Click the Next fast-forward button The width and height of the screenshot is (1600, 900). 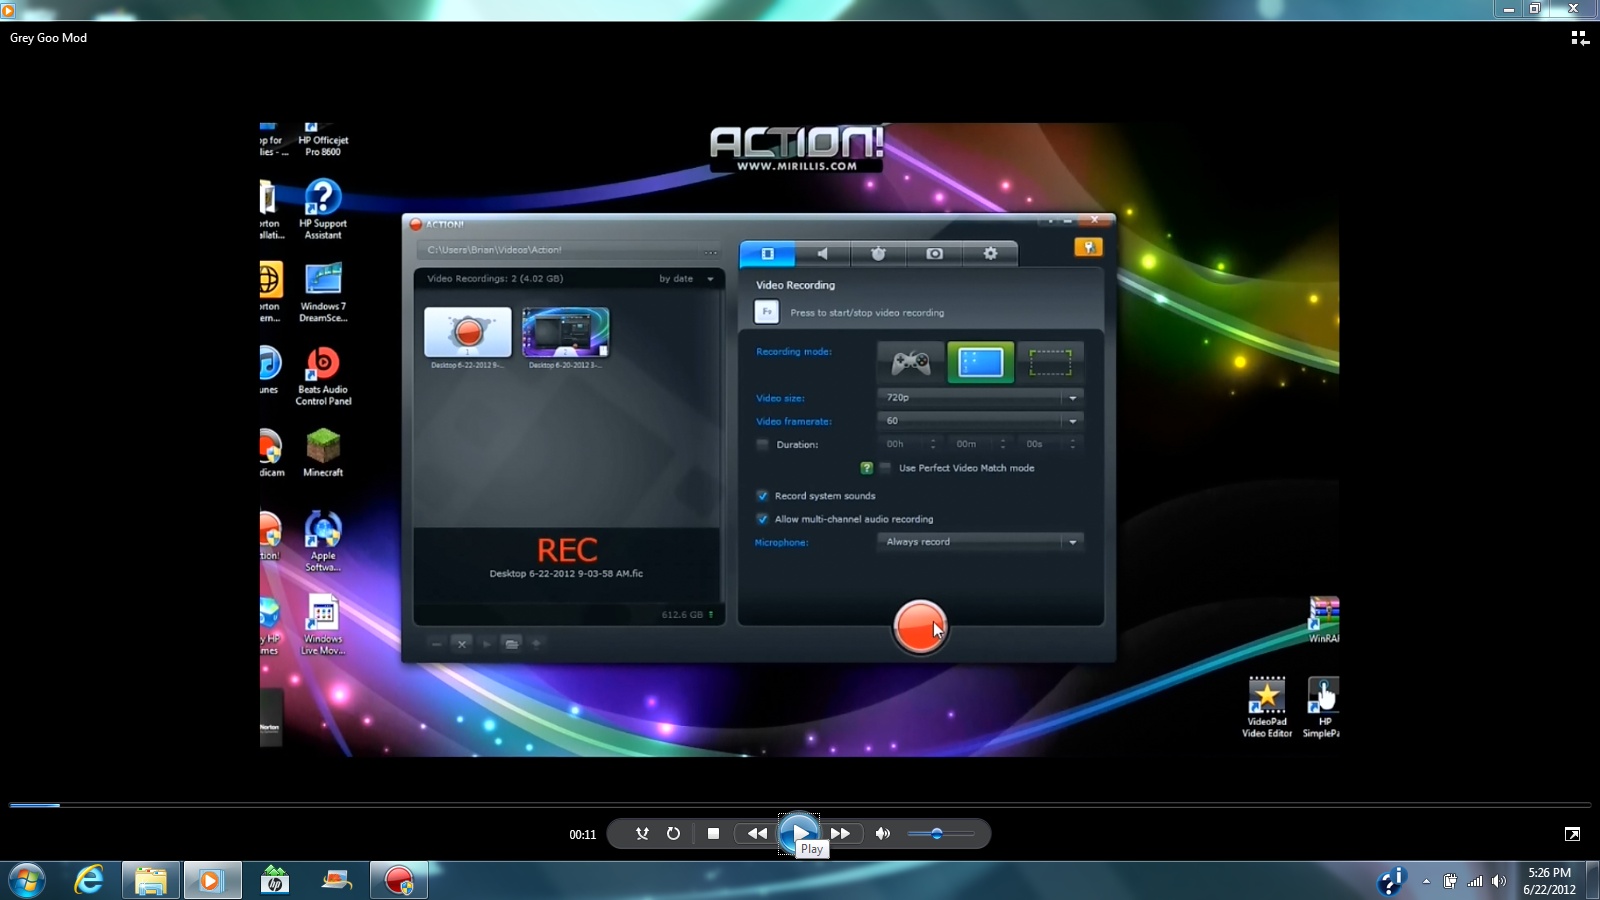point(841,833)
